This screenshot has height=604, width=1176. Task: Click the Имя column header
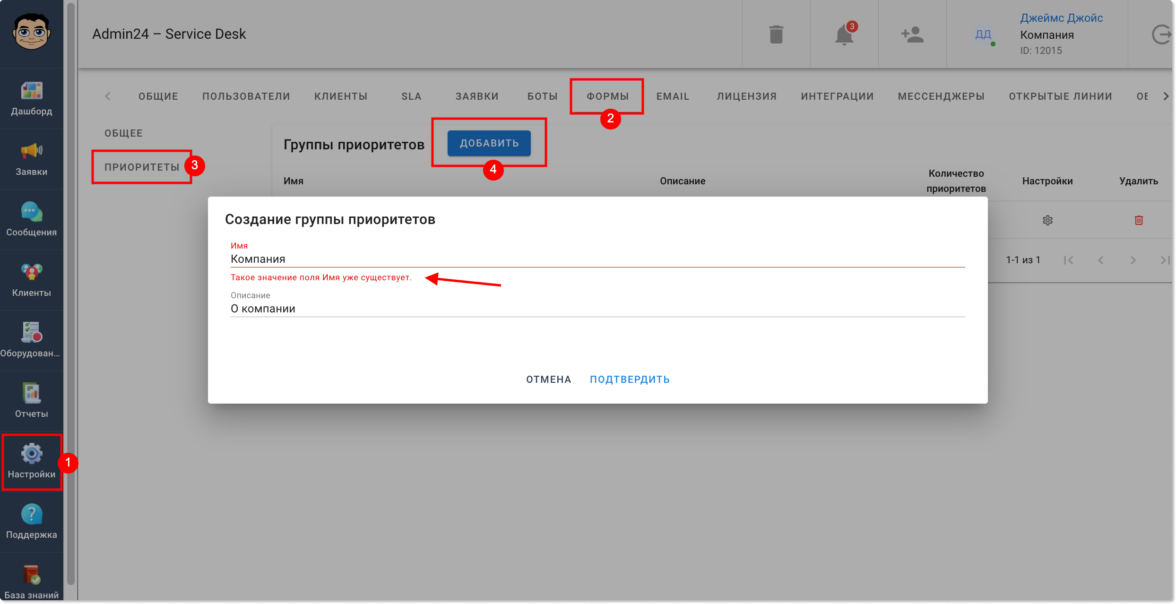pos(293,181)
